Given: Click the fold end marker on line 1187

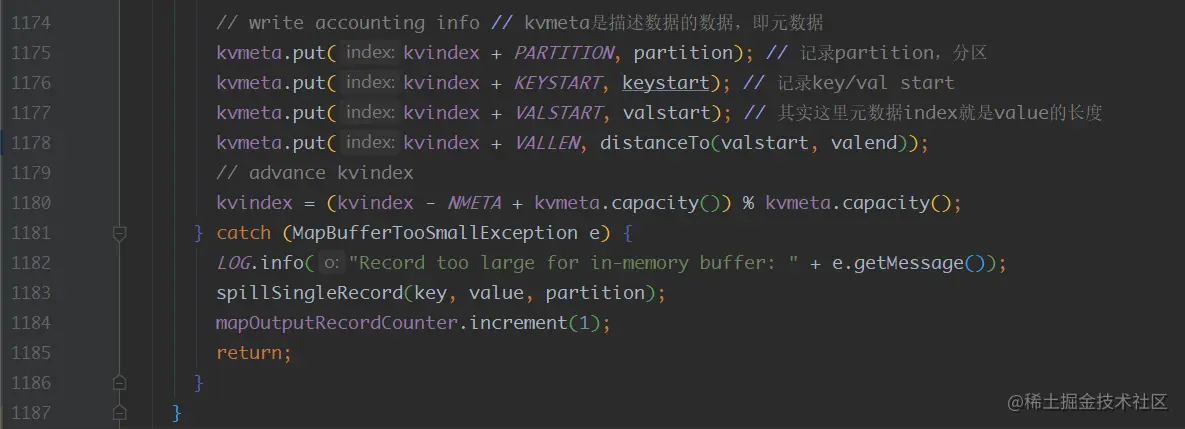Looking at the screenshot, I should (x=119, y=413).
